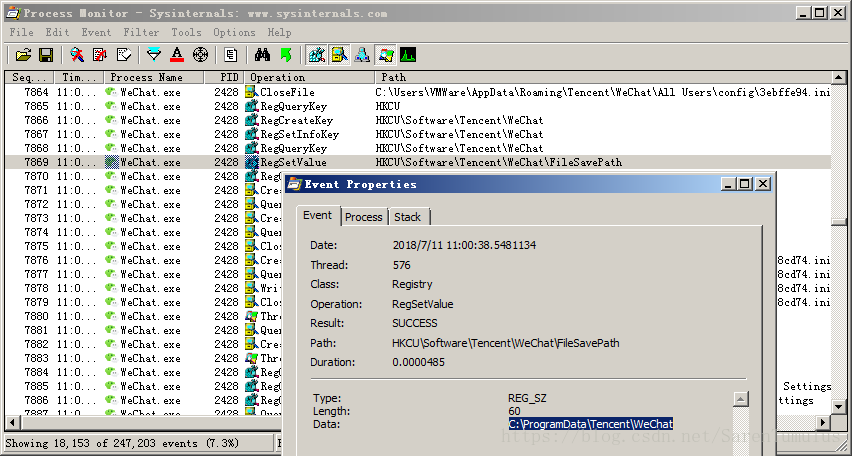Sort by PID column header
This screenshot has width=852, height=456.
click(x=224, y=77)
